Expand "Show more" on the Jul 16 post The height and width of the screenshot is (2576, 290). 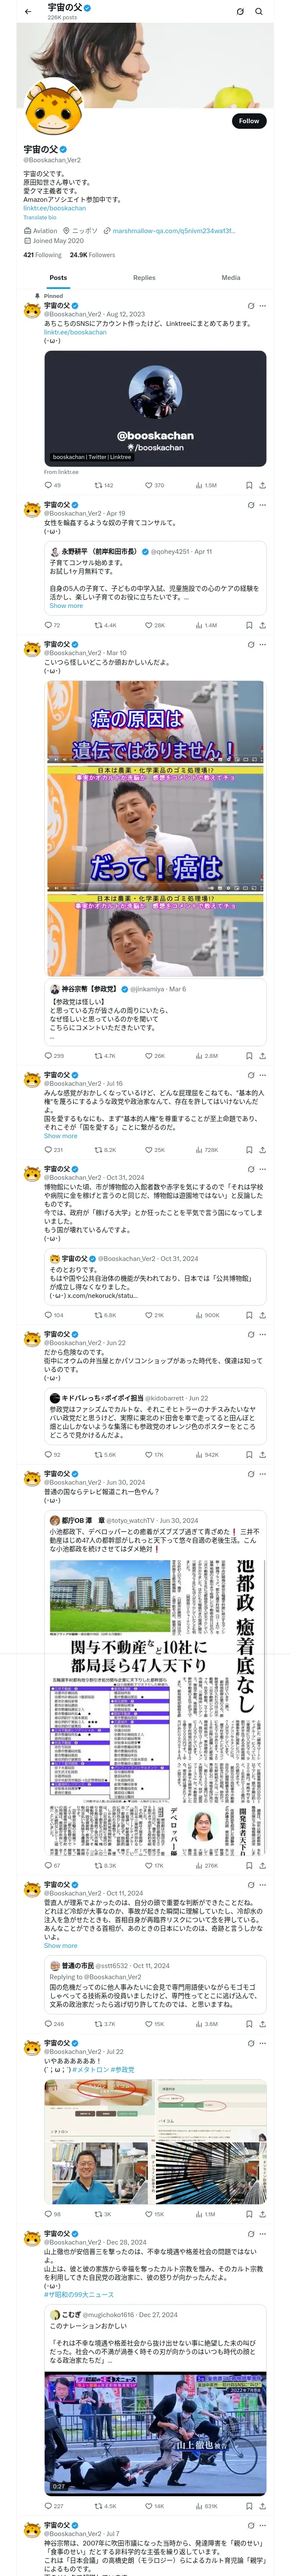click(60, 1135)
